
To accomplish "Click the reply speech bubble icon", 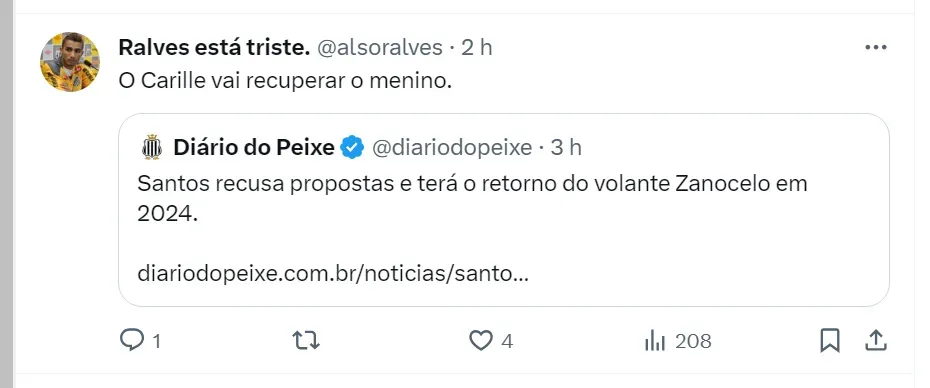I will click(x=132, y=340).
